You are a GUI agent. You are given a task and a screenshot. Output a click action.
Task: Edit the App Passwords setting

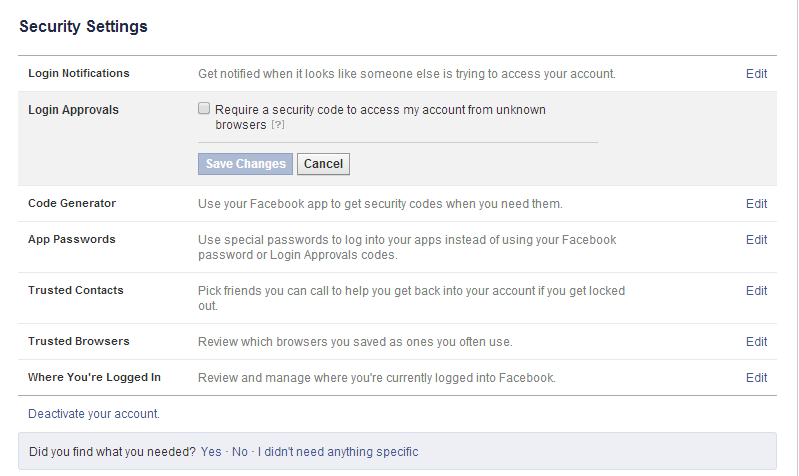pyautogui.click(x=756, y=240)
